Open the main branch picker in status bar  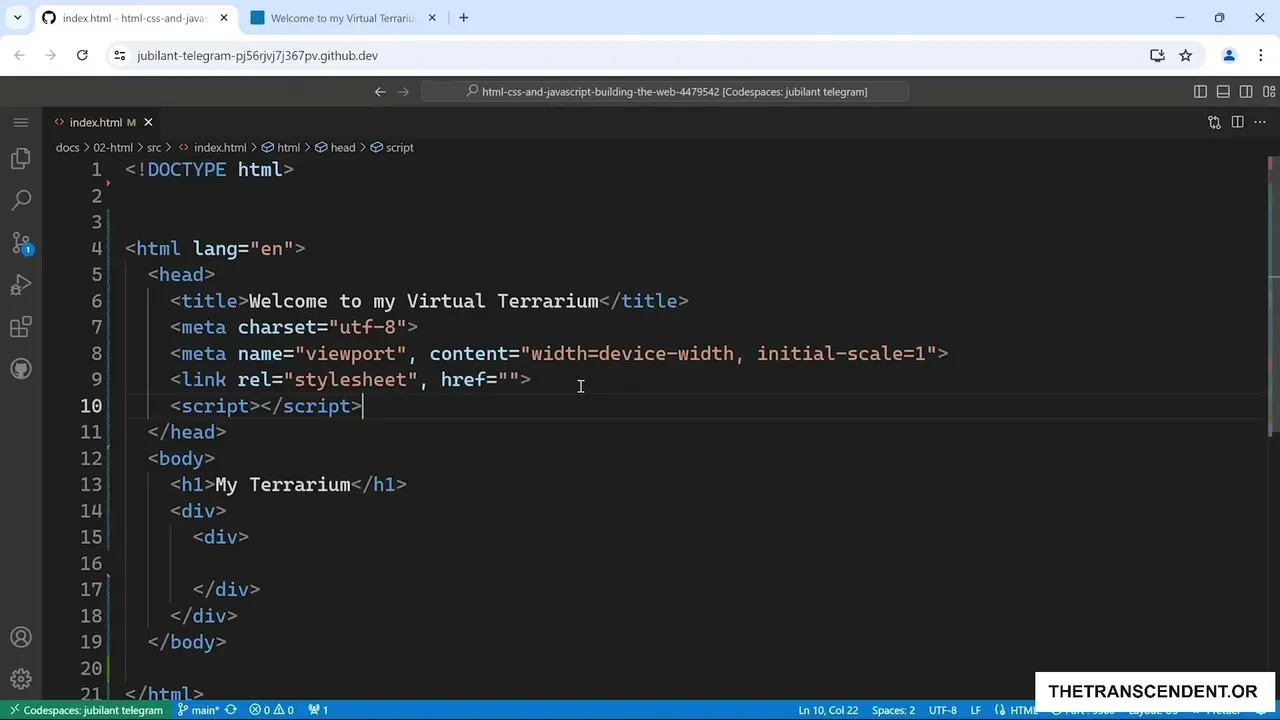(x=198, y=710)
